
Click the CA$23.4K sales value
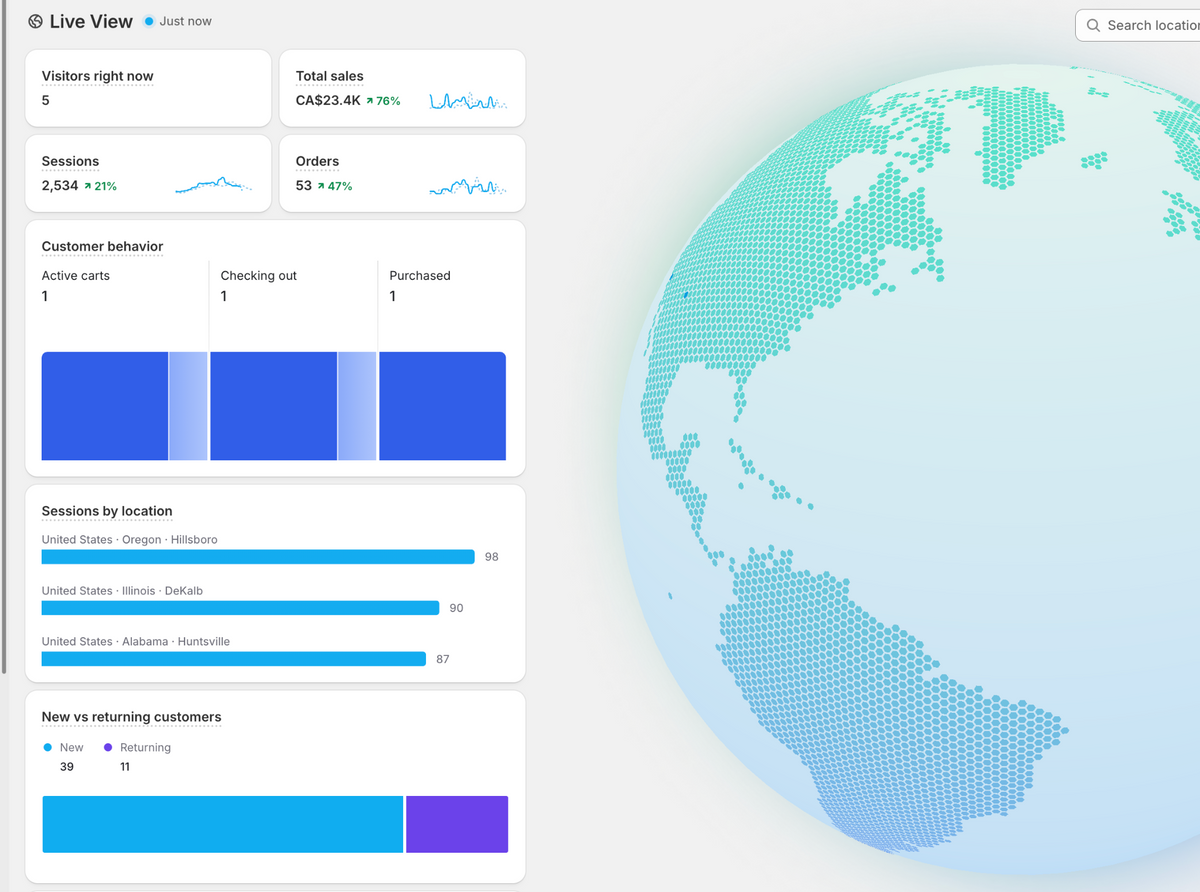tap(328, 101)
